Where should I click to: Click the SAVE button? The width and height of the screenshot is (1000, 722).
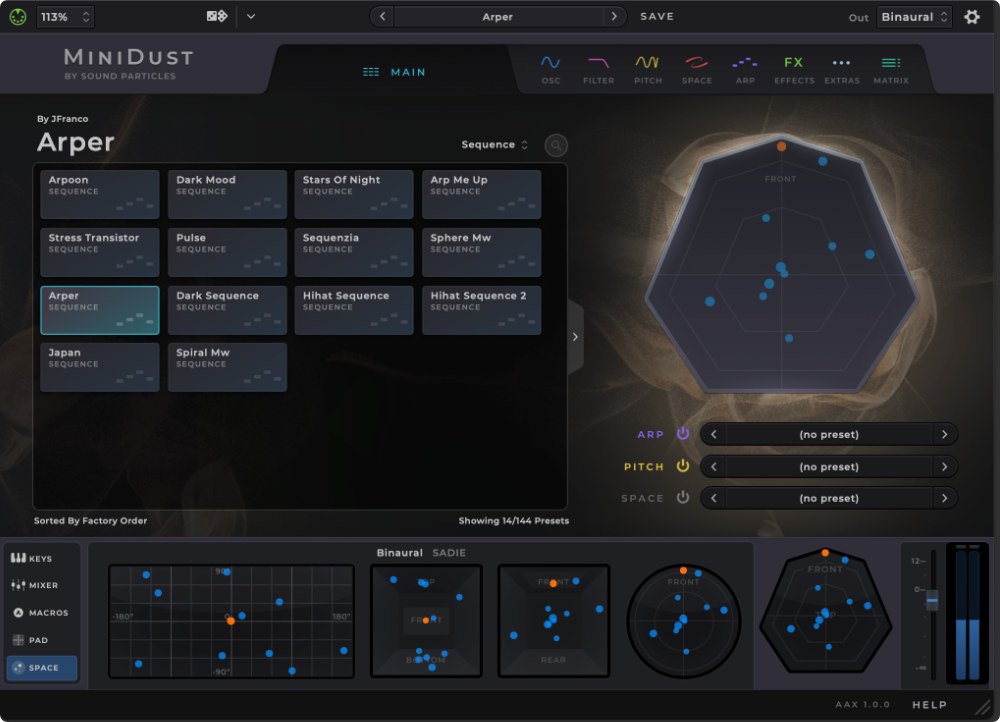tap(657, 17)
